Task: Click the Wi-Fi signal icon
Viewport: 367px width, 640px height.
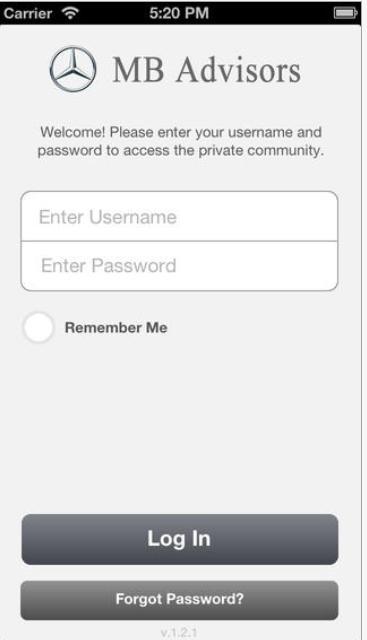Action: [71, 13]
